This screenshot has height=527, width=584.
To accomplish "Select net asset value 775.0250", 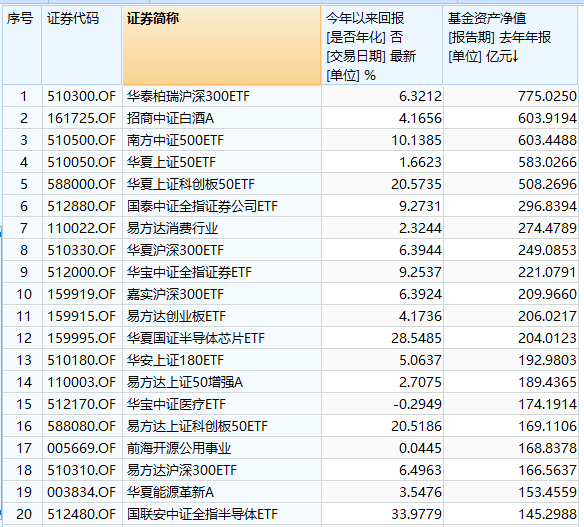I will [547, 96].
